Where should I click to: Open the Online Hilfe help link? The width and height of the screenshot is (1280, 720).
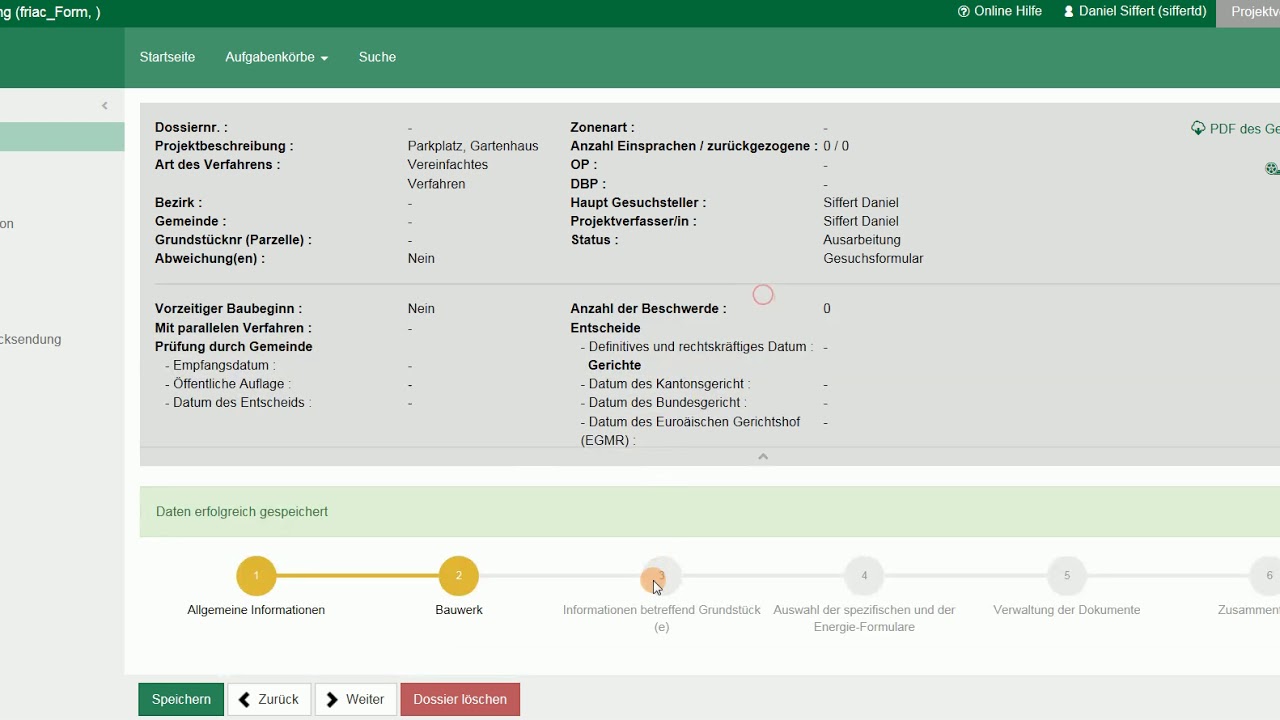coord(999,11)
